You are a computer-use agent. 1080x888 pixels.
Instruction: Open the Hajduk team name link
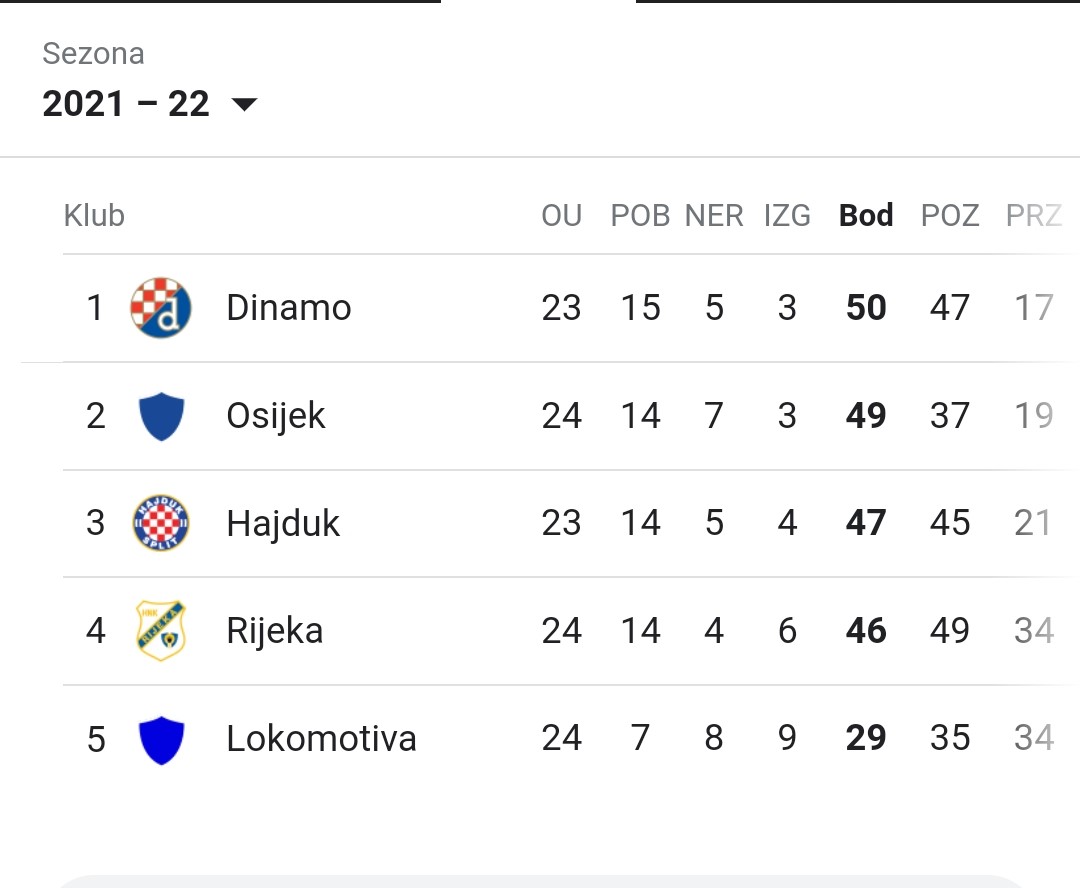[283, 523]
